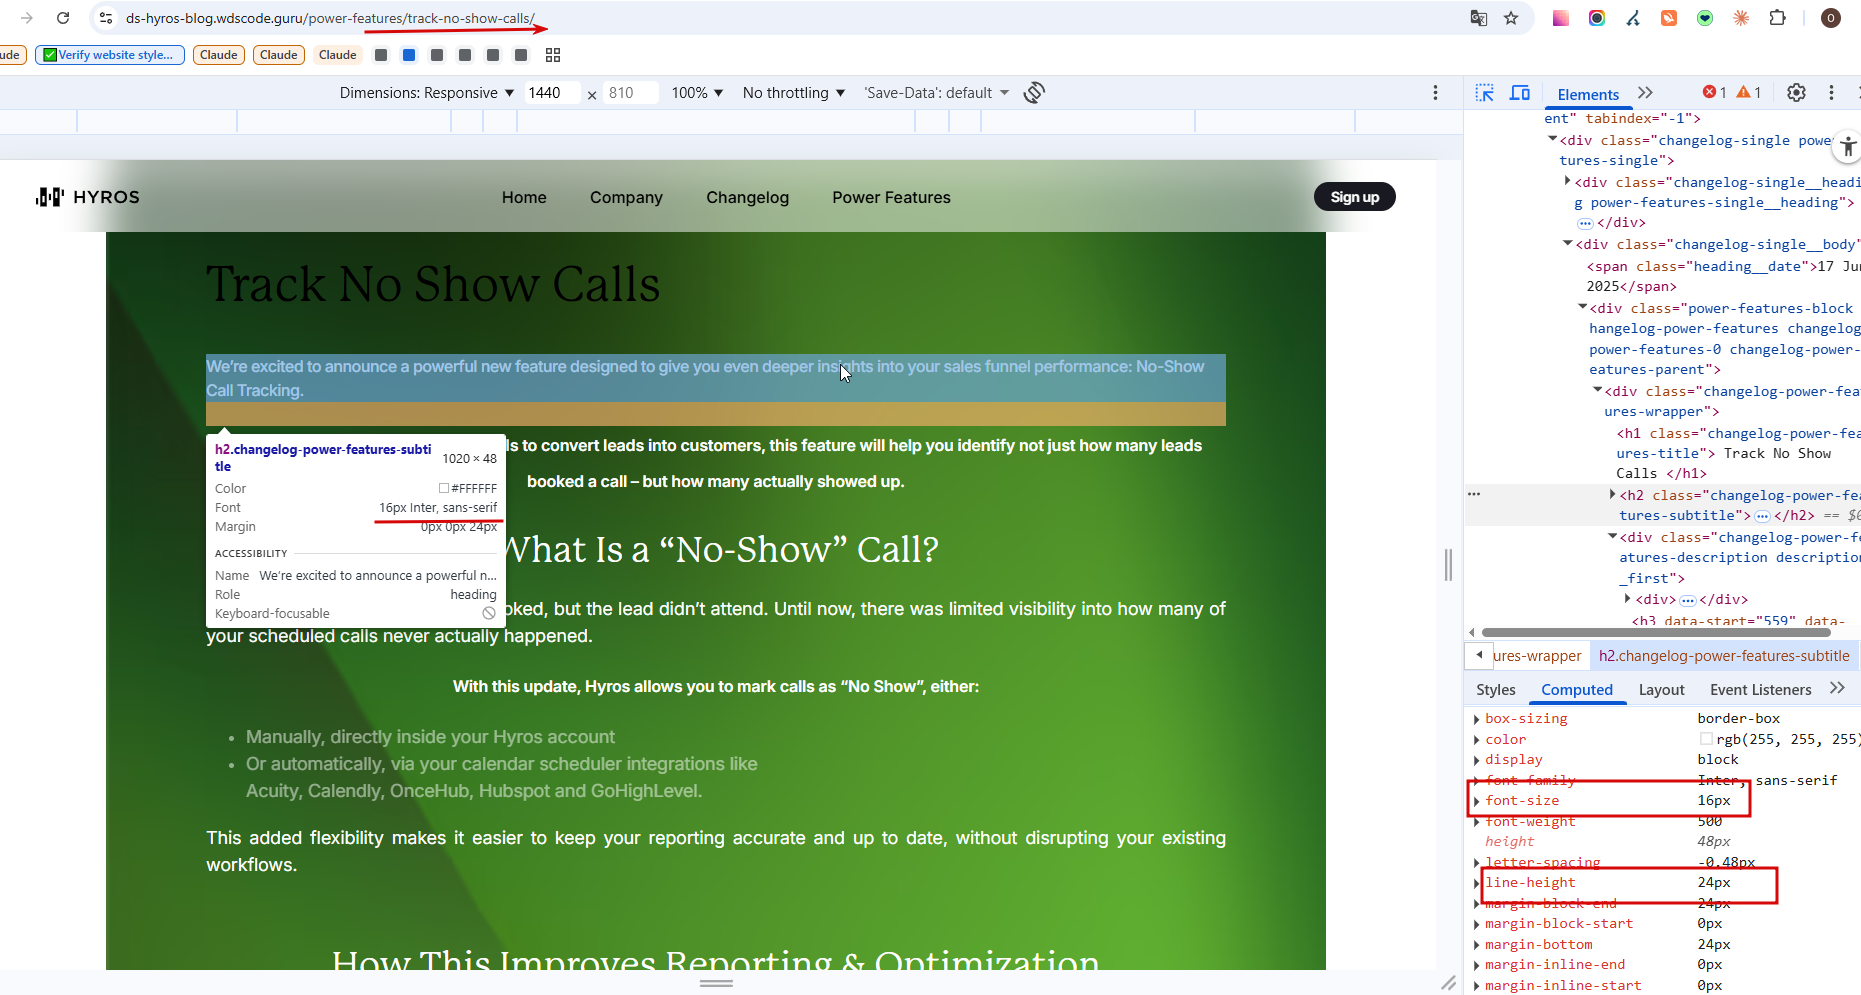Expand the h2 changelog-power-features-subtitle node

pos(1612,495)
